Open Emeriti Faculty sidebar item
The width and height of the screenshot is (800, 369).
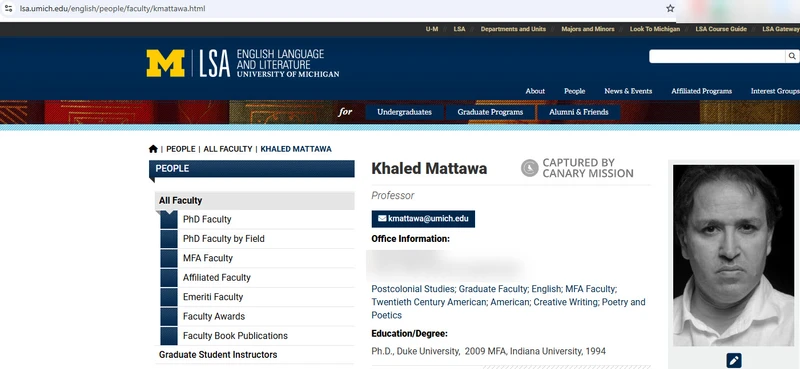[213, 297]
